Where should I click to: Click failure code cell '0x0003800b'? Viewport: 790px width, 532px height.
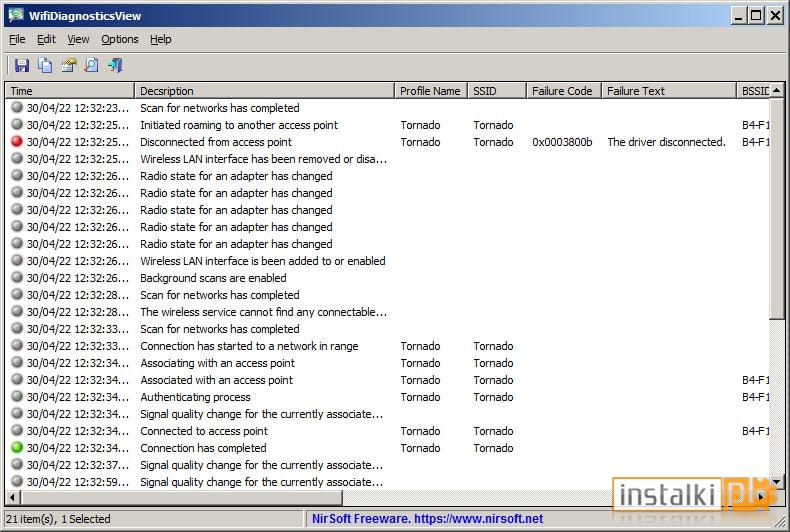click(x=562, y=142)
